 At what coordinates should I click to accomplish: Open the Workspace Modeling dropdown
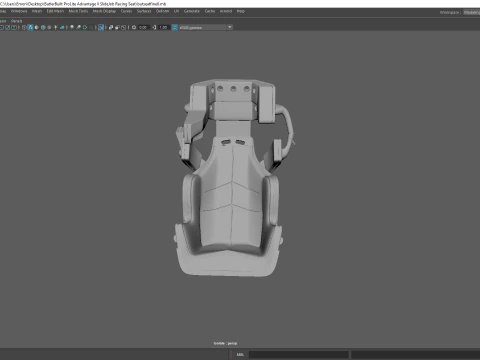(x=471, y=12)
